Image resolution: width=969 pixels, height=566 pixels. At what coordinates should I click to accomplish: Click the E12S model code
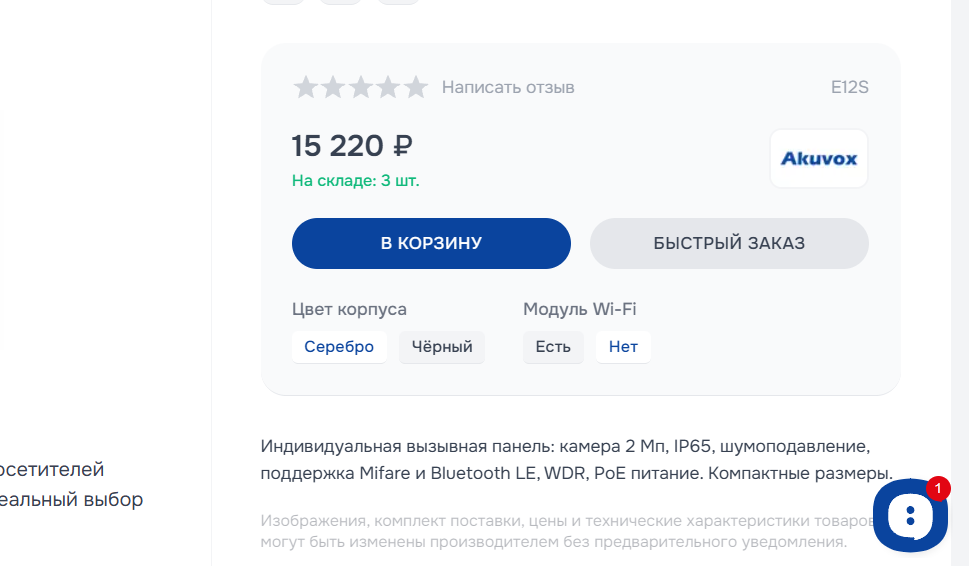[x=849, y=88]
